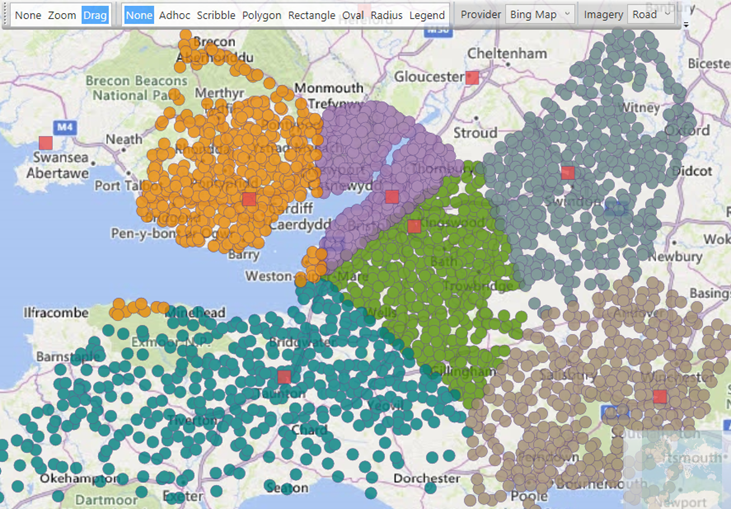The width and height of the screenshot is (731, 509).
Task: Click the red square marker near Swansea
Action: click(44, 144)
